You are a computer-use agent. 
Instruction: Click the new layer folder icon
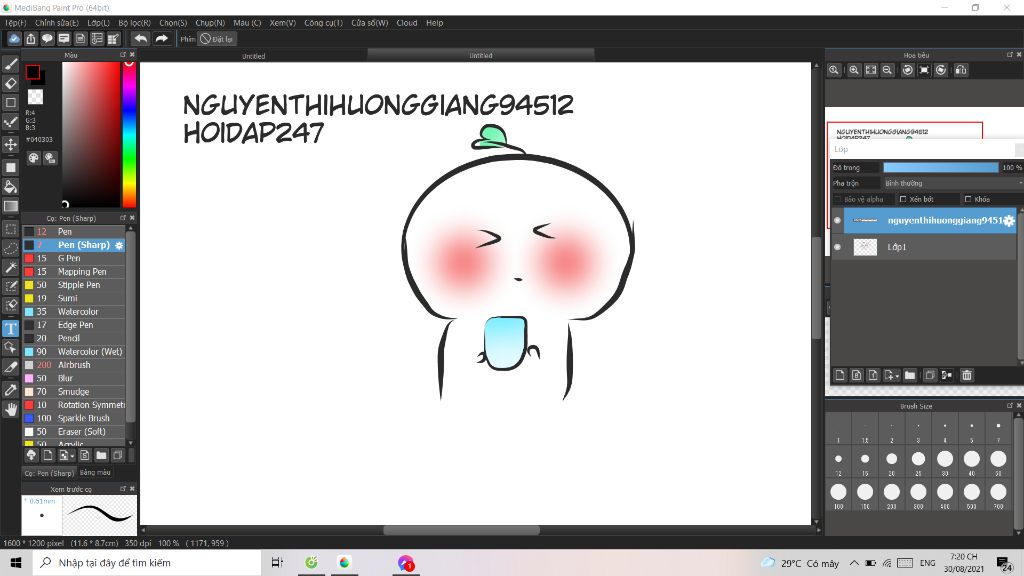point(910,375)
